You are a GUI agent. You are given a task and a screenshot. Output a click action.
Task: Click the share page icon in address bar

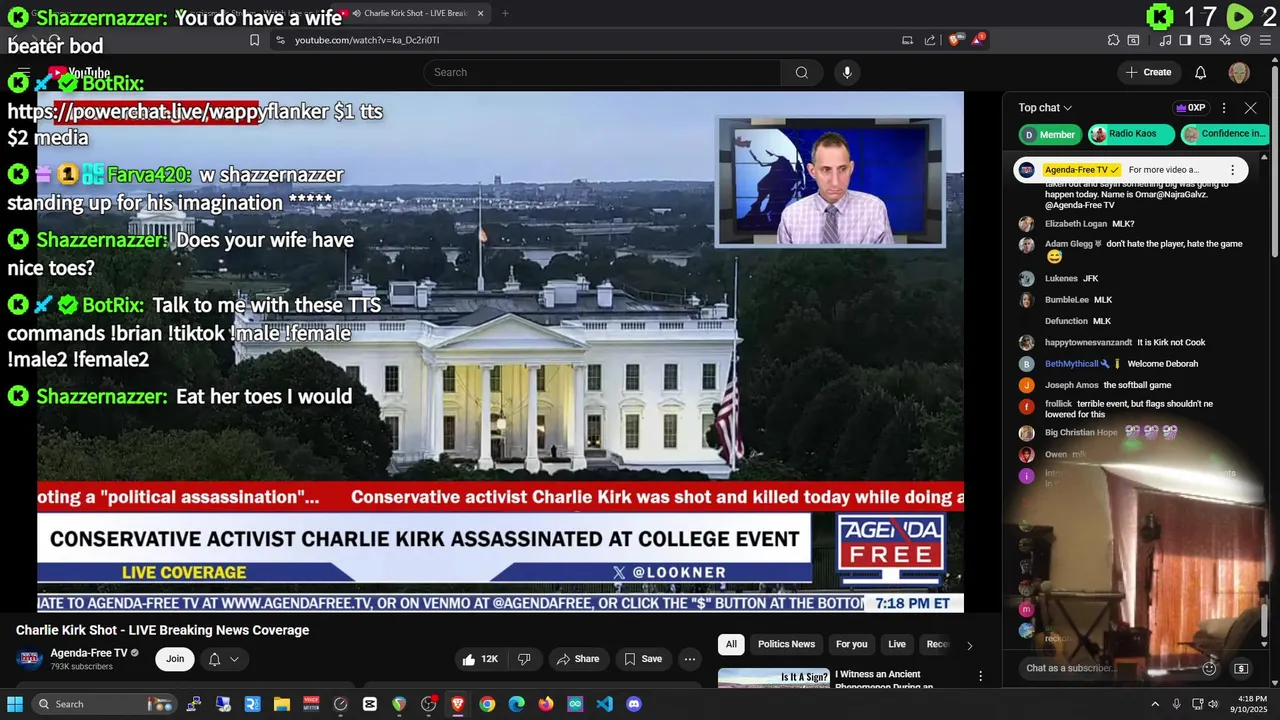click(930, 40)
